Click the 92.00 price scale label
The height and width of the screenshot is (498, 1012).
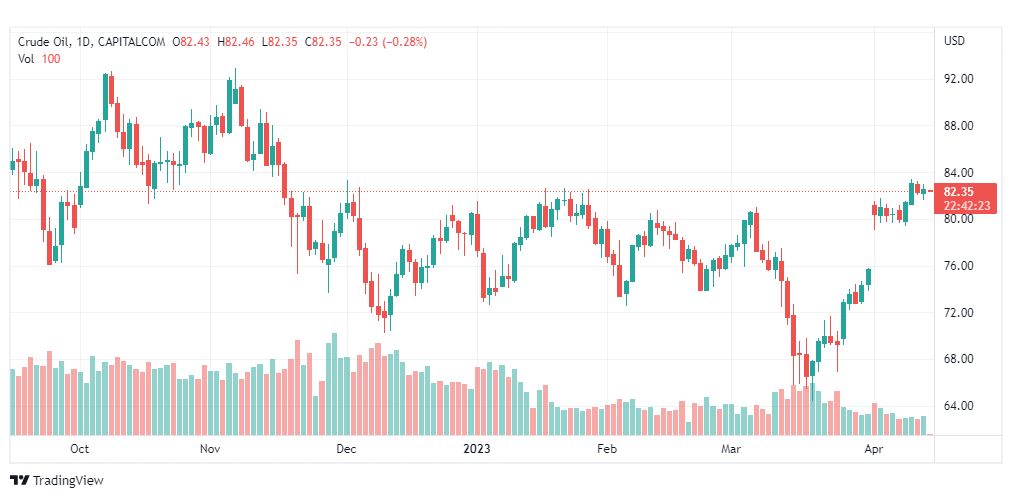tap(958, 79)
